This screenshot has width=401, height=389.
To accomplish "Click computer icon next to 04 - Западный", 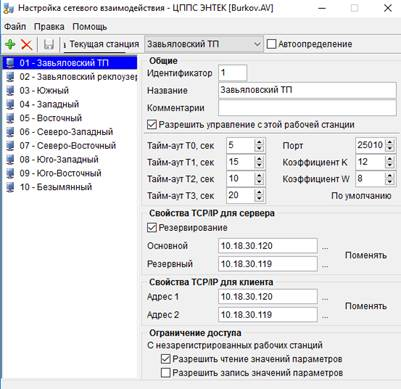I will click(x=10, y=104).
